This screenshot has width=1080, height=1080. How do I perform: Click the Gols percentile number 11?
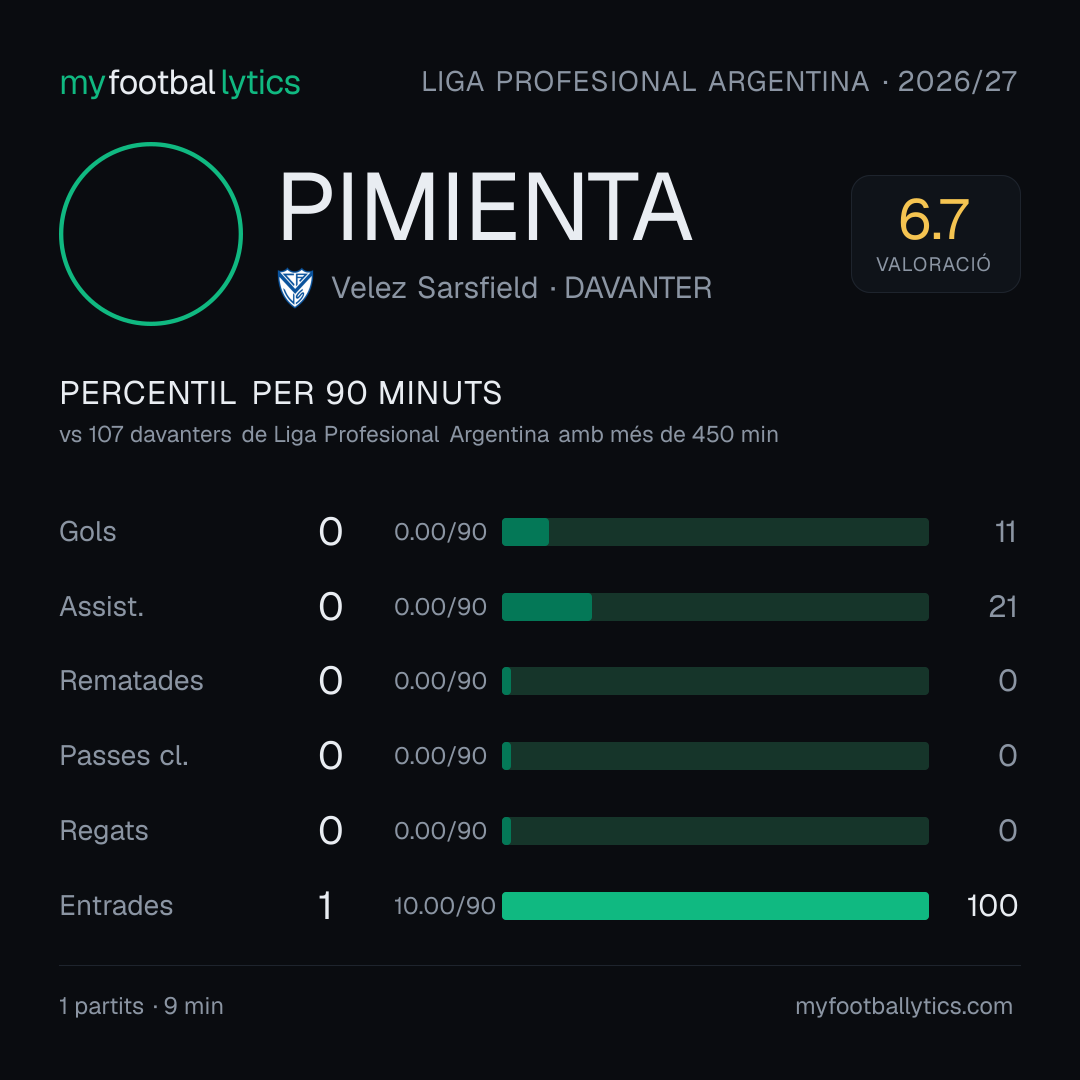(1005, 532)
